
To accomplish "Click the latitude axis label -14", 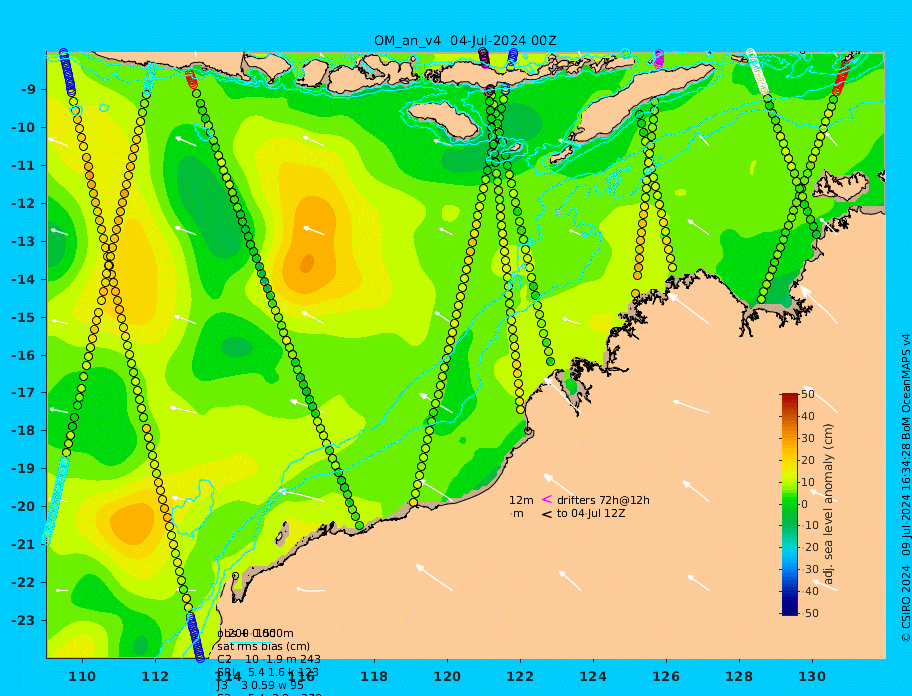I will click(x=24, y=280).
